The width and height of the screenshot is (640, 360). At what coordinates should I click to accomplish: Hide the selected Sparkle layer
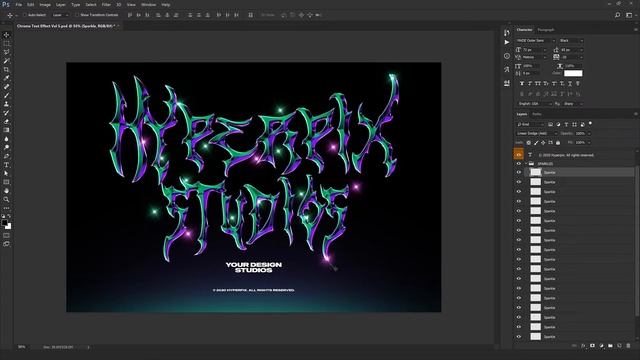click(519, 172)
